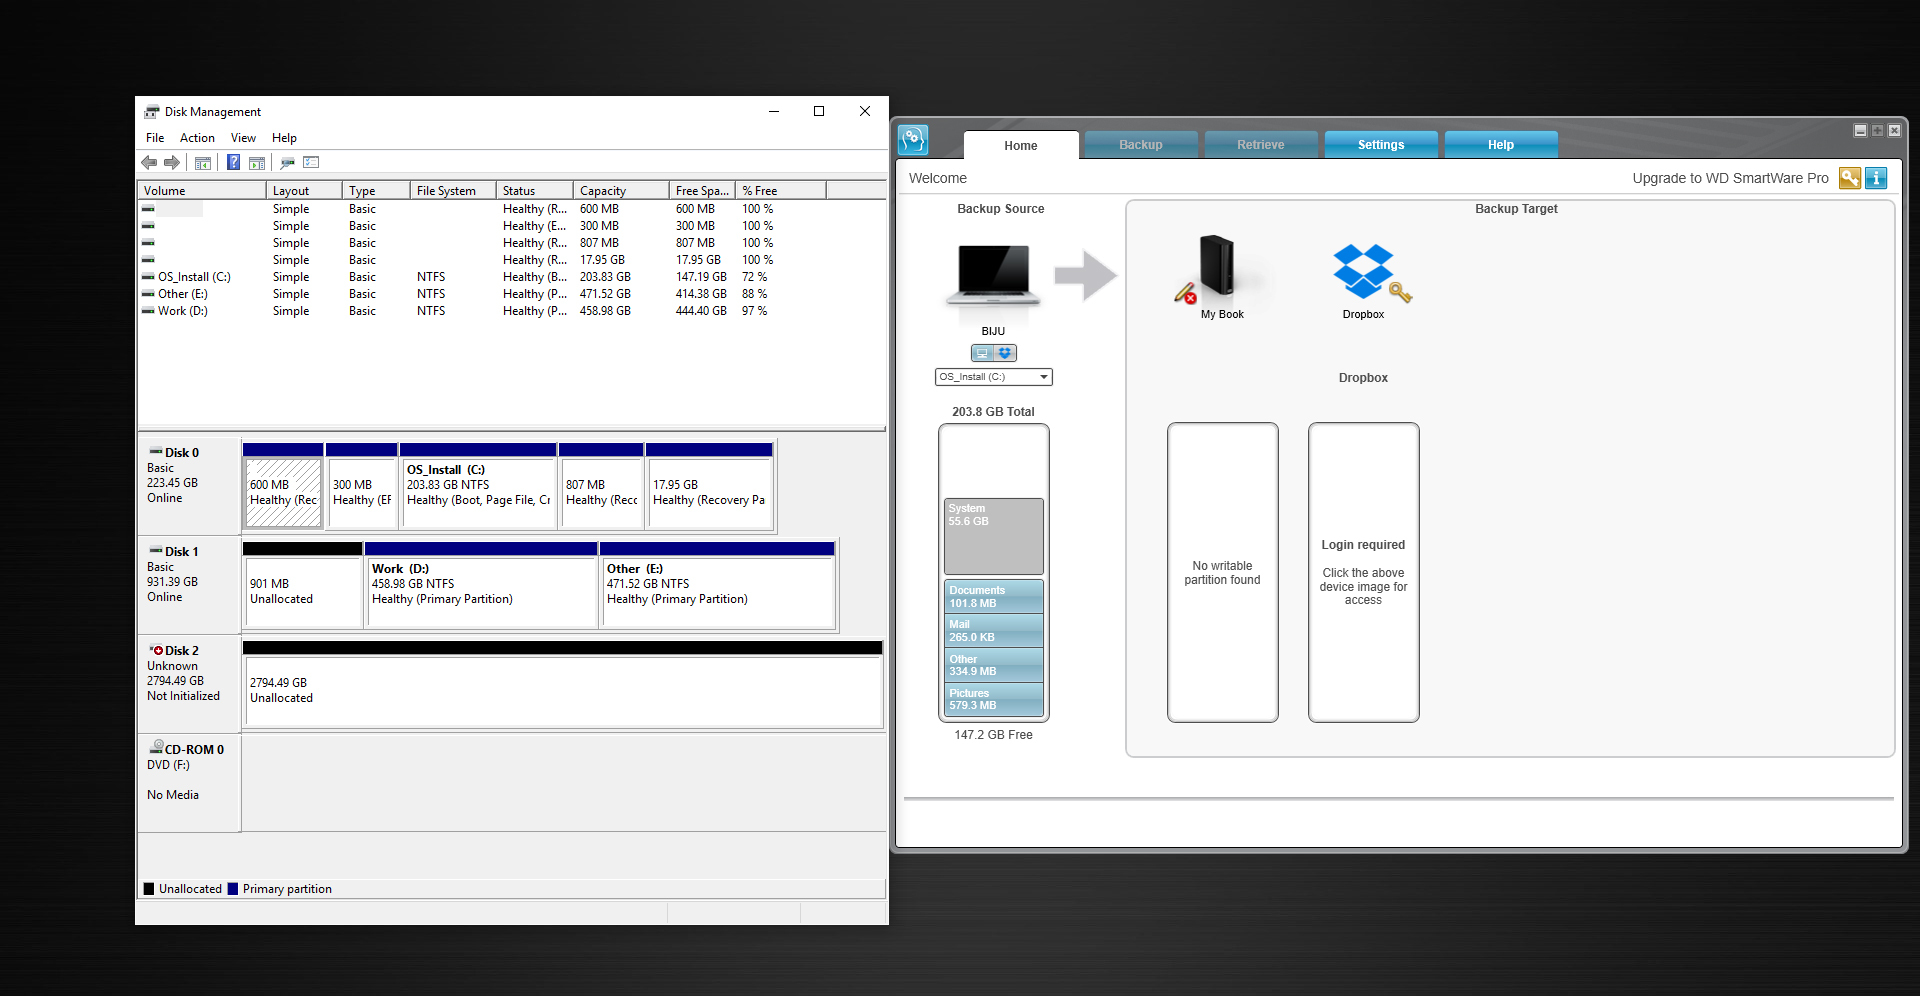This screenshot has width=1920, height=996.
Task: Click the black Unallocated legend swatch
Action: [149, 889]
